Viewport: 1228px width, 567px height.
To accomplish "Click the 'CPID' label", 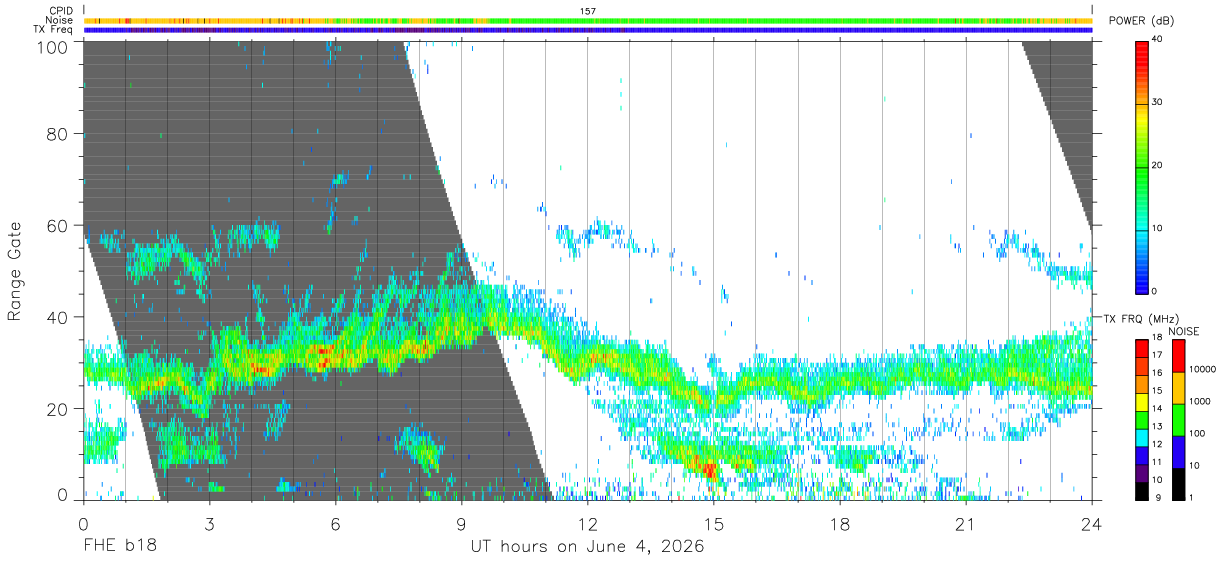I will [x=61, y=11].
